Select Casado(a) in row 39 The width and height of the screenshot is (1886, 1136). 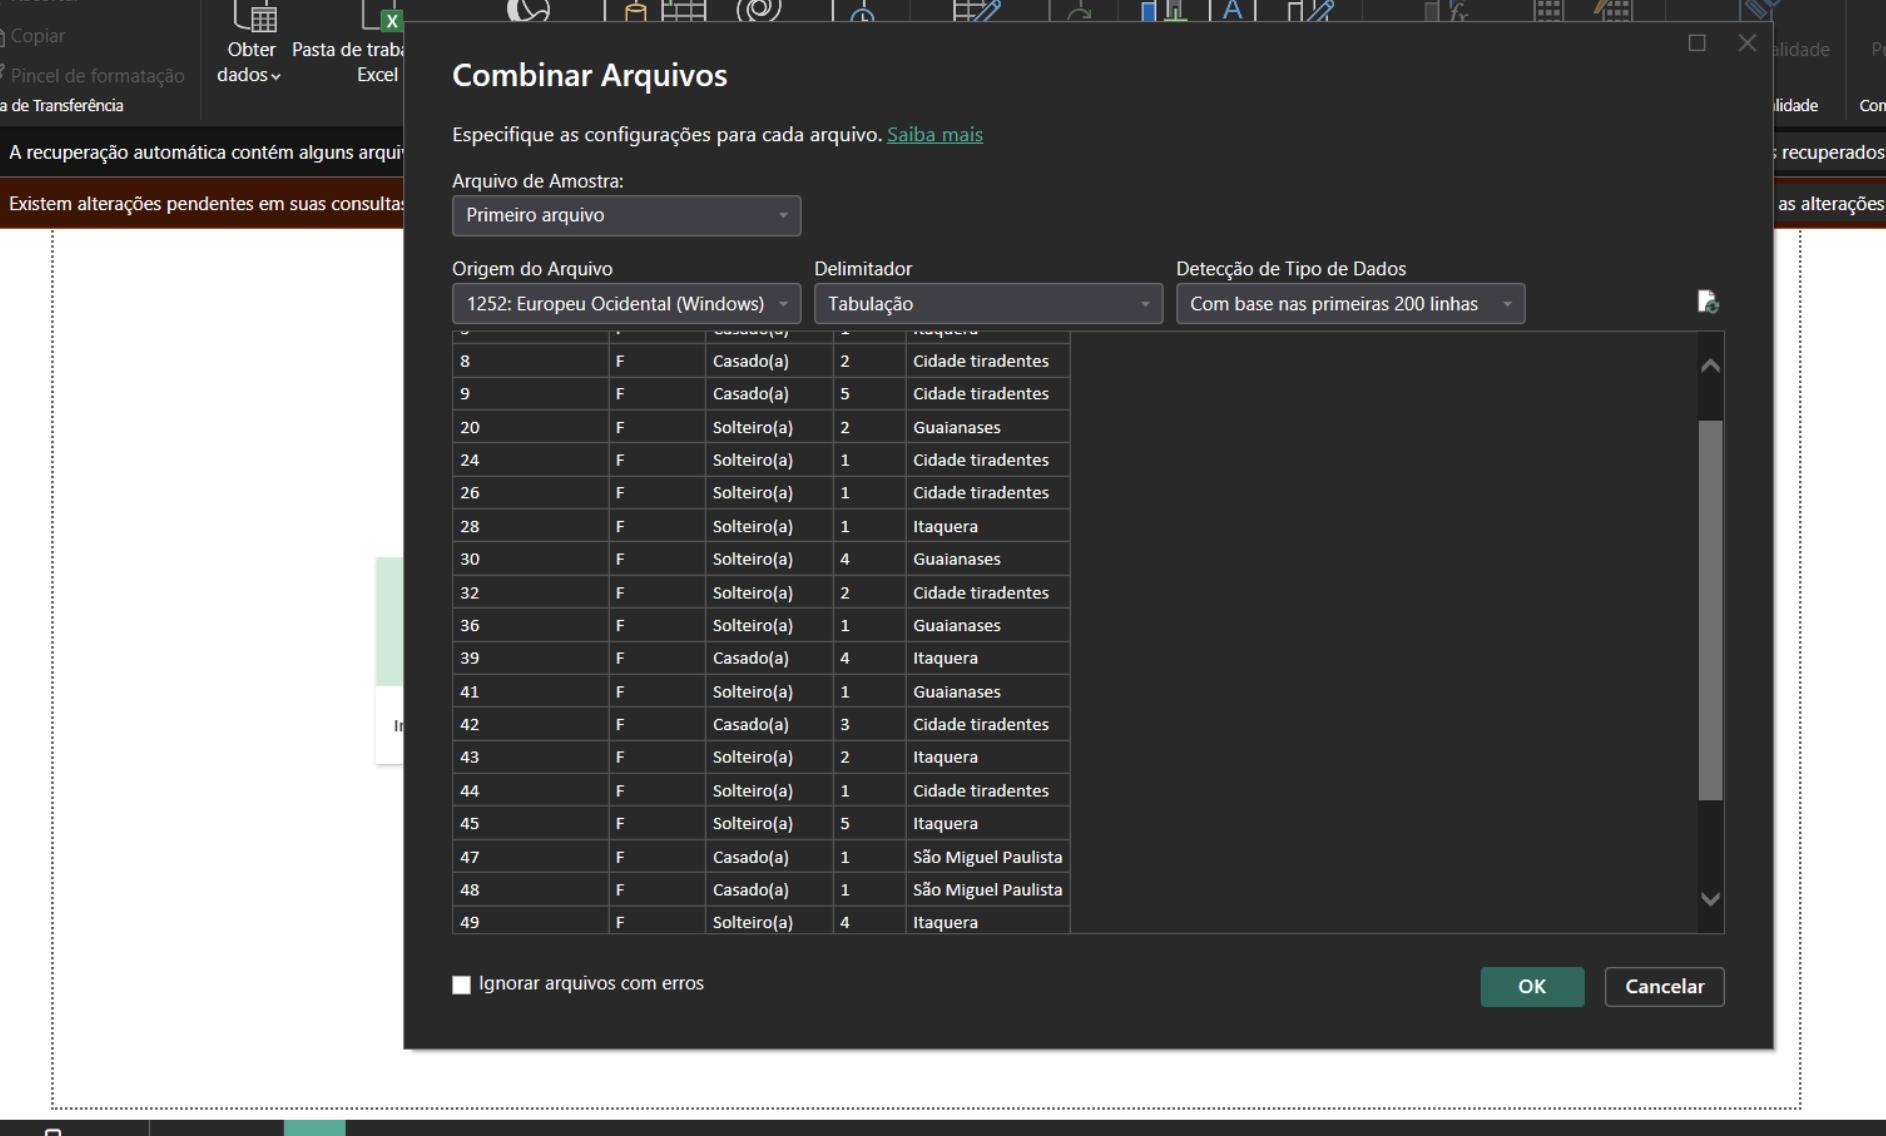pos(769,658)
